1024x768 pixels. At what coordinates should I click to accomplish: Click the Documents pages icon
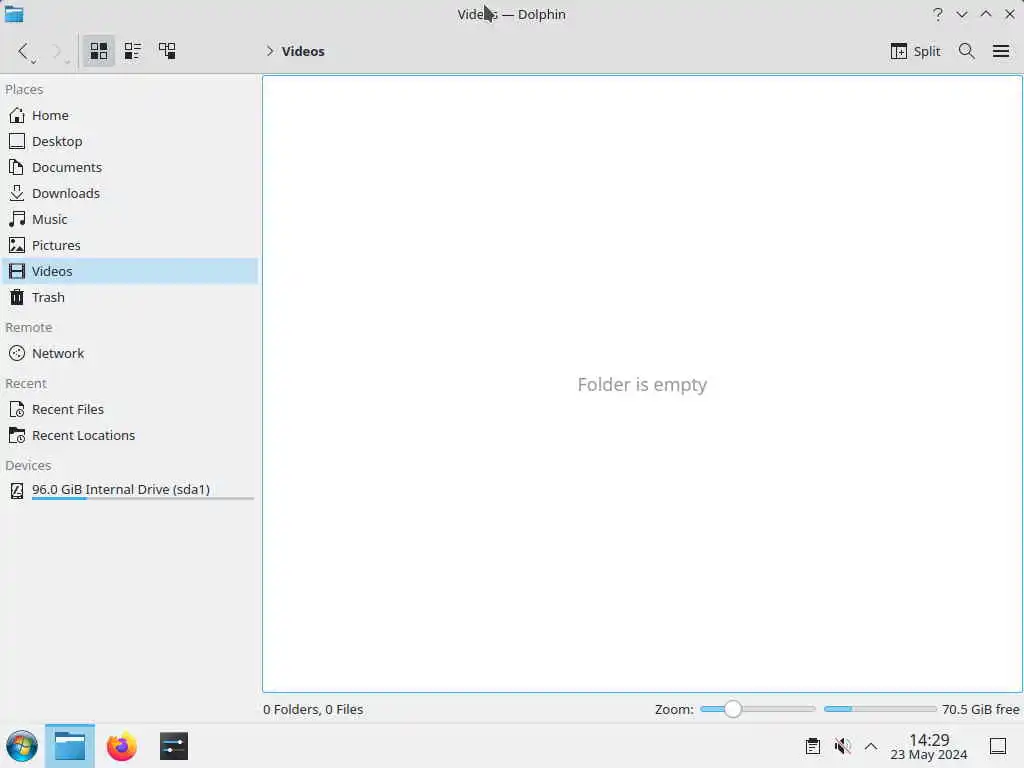(17, 167)
